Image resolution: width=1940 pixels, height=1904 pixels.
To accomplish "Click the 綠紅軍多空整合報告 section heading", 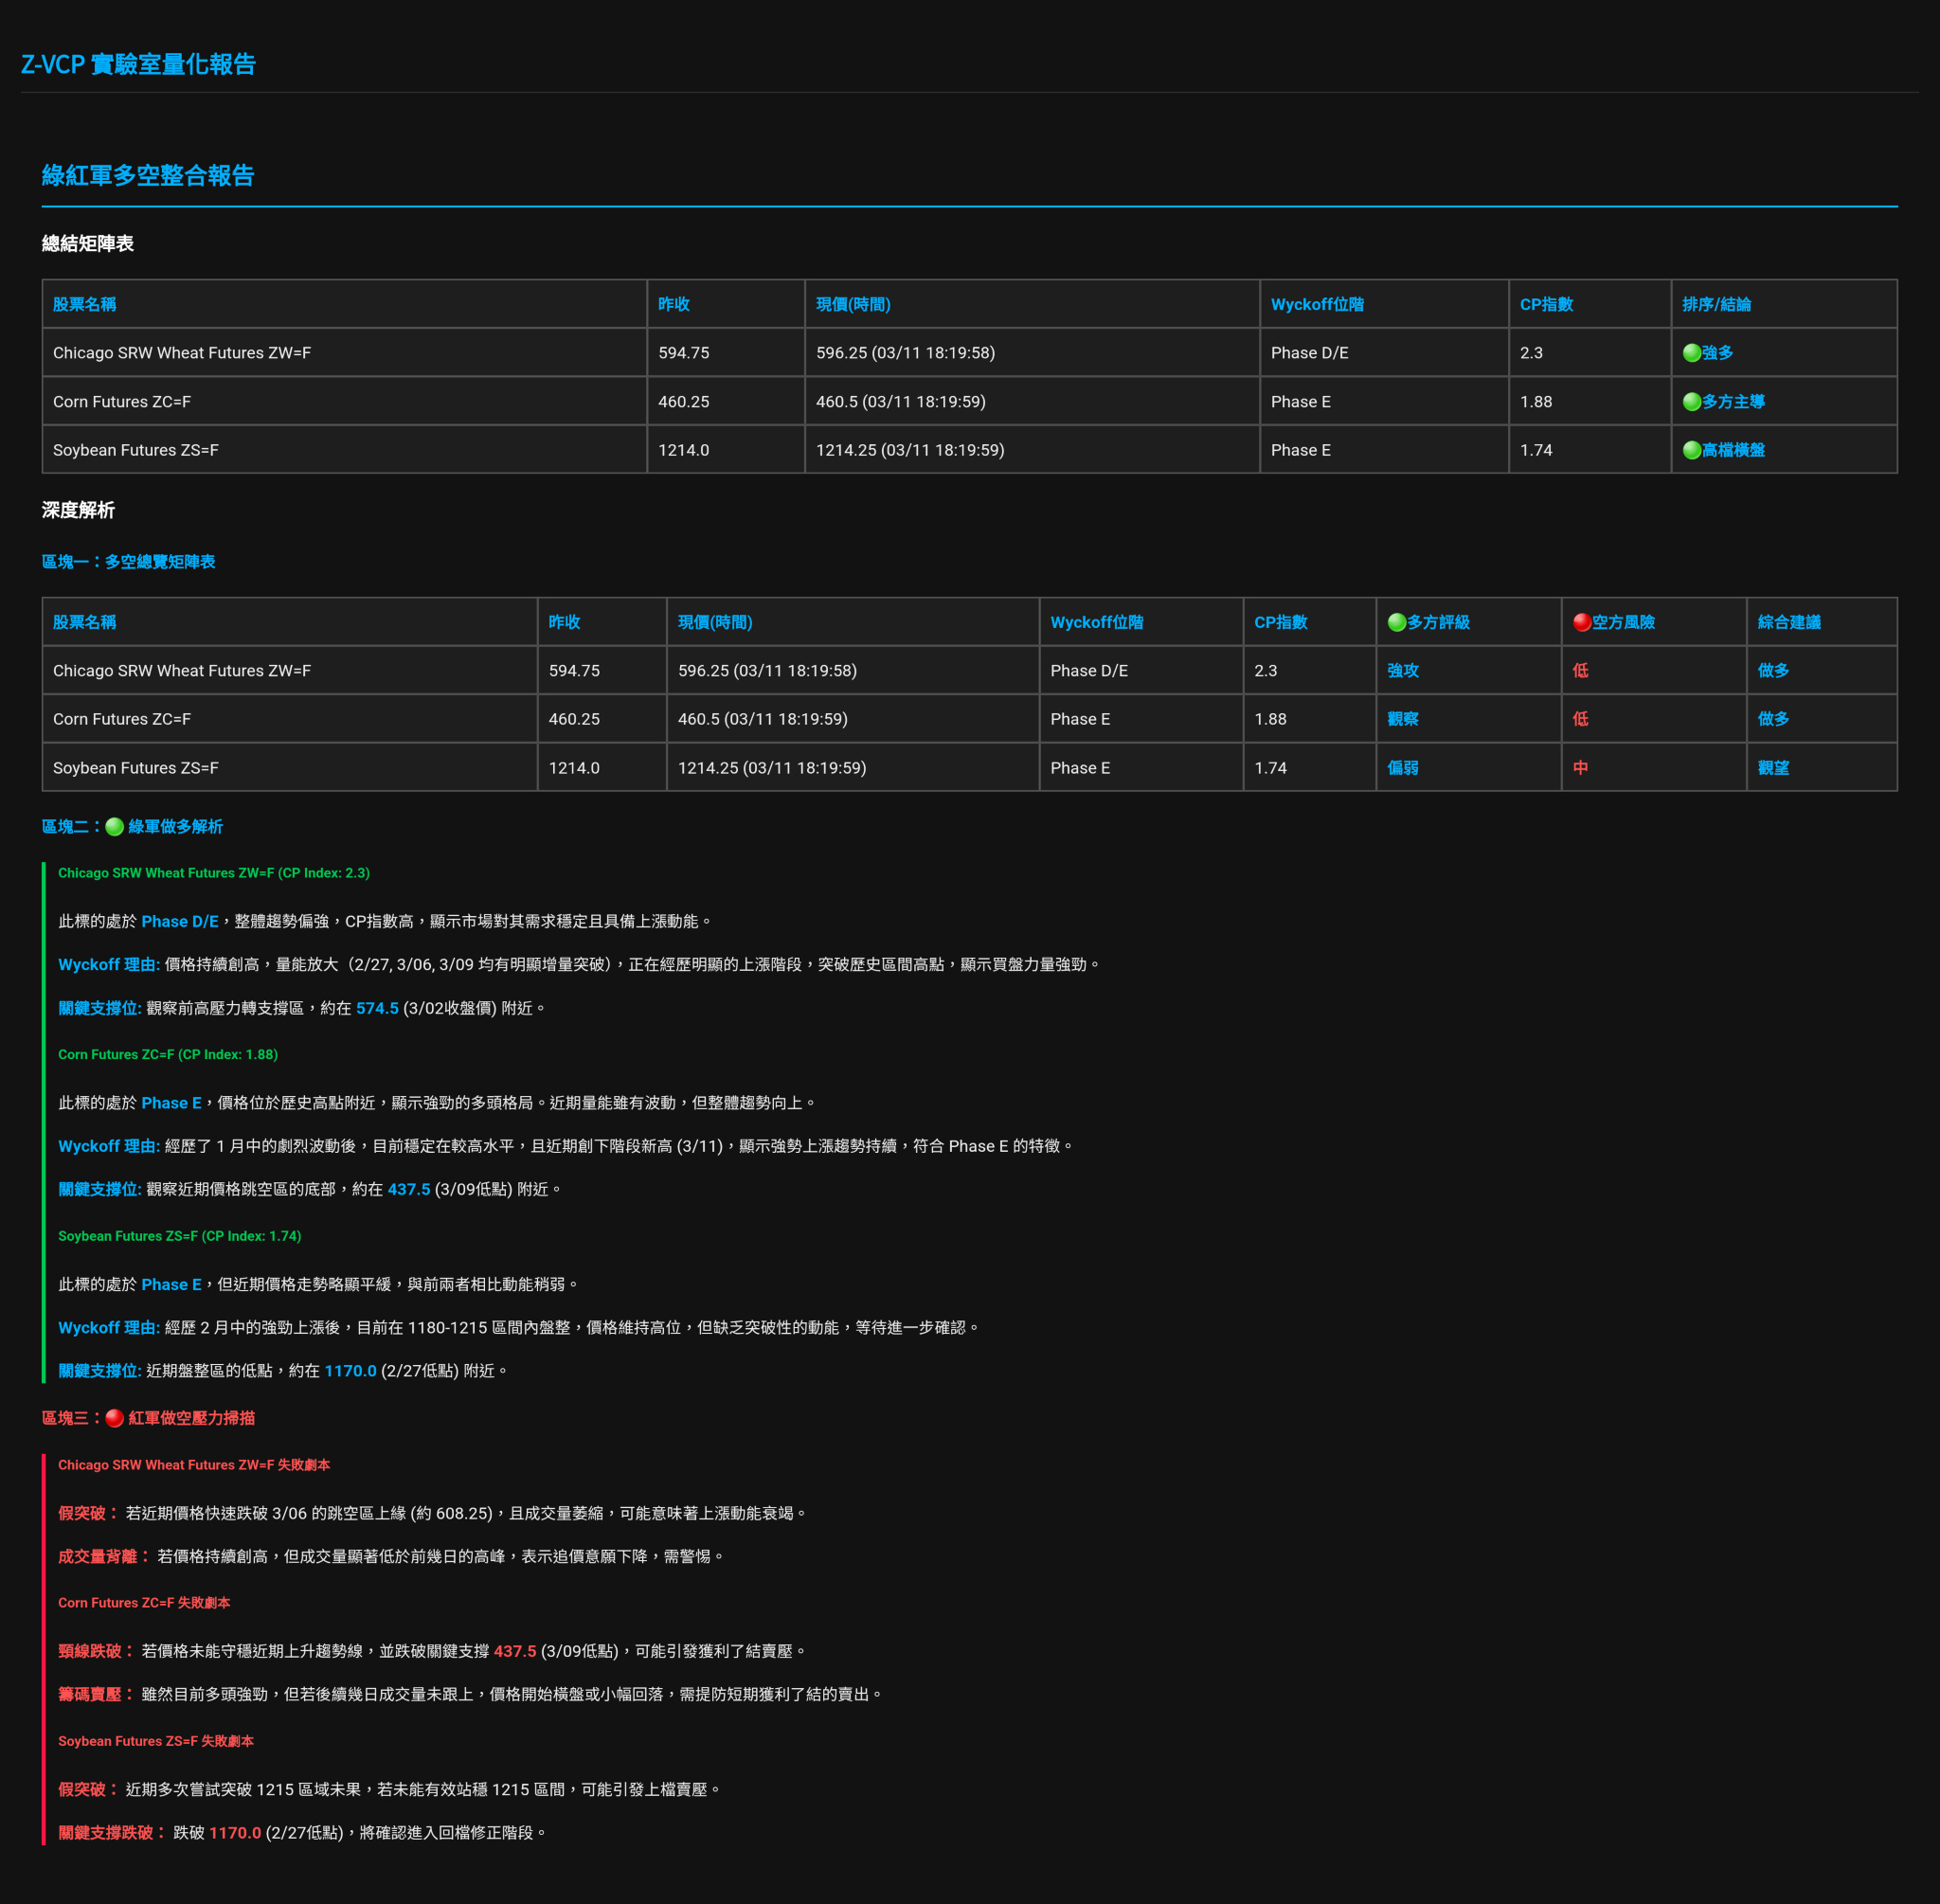I will click(x=148, y=176).
